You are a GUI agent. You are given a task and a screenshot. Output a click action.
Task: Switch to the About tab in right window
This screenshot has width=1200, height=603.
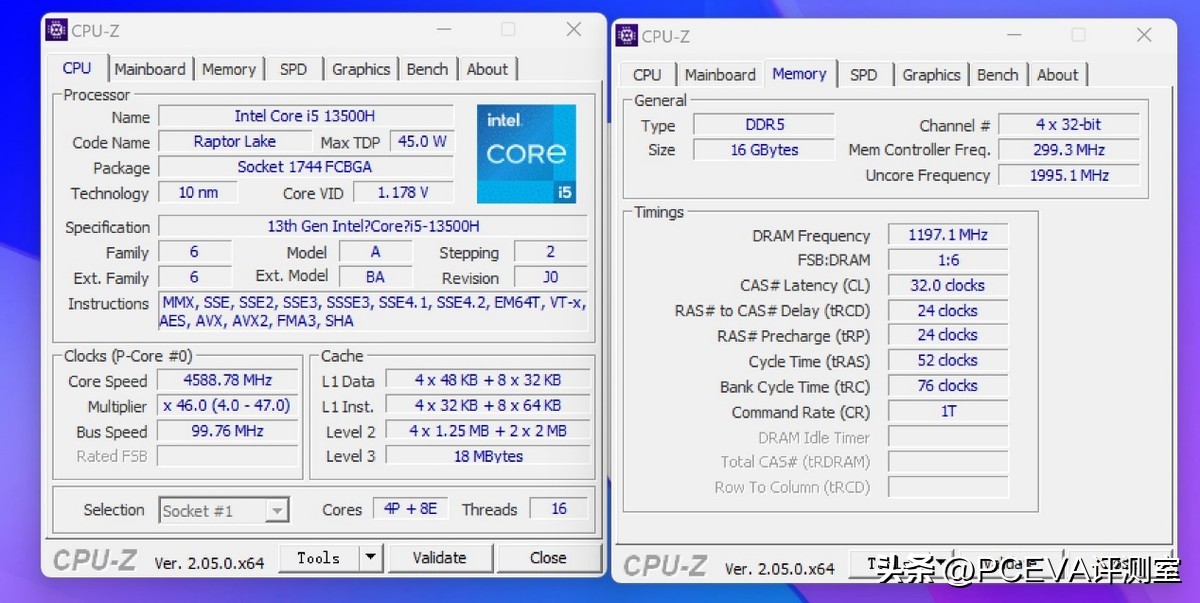pyautogui.click(x=1058, y=74)
